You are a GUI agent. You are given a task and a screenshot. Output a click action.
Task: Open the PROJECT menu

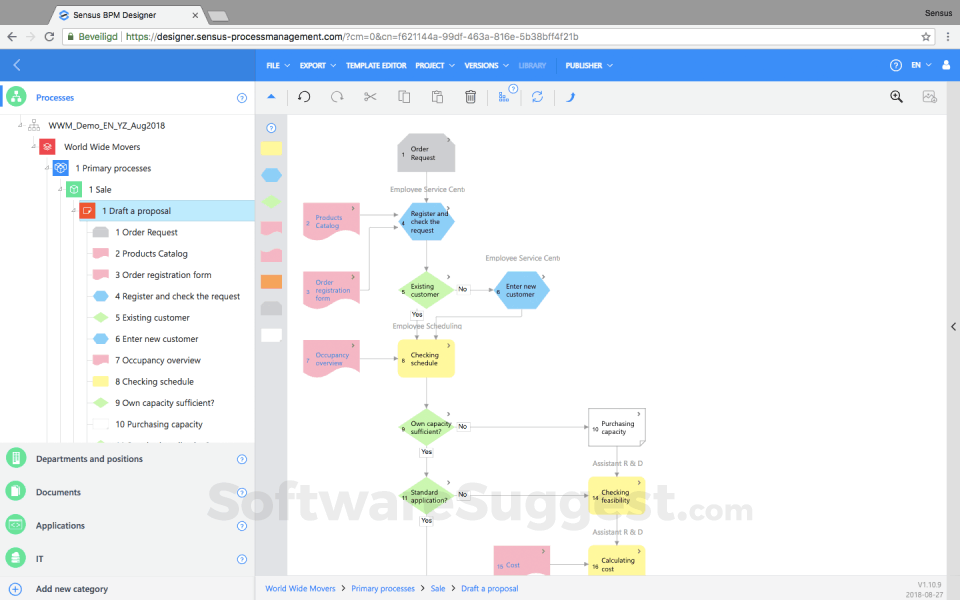[x=435, y=66]
